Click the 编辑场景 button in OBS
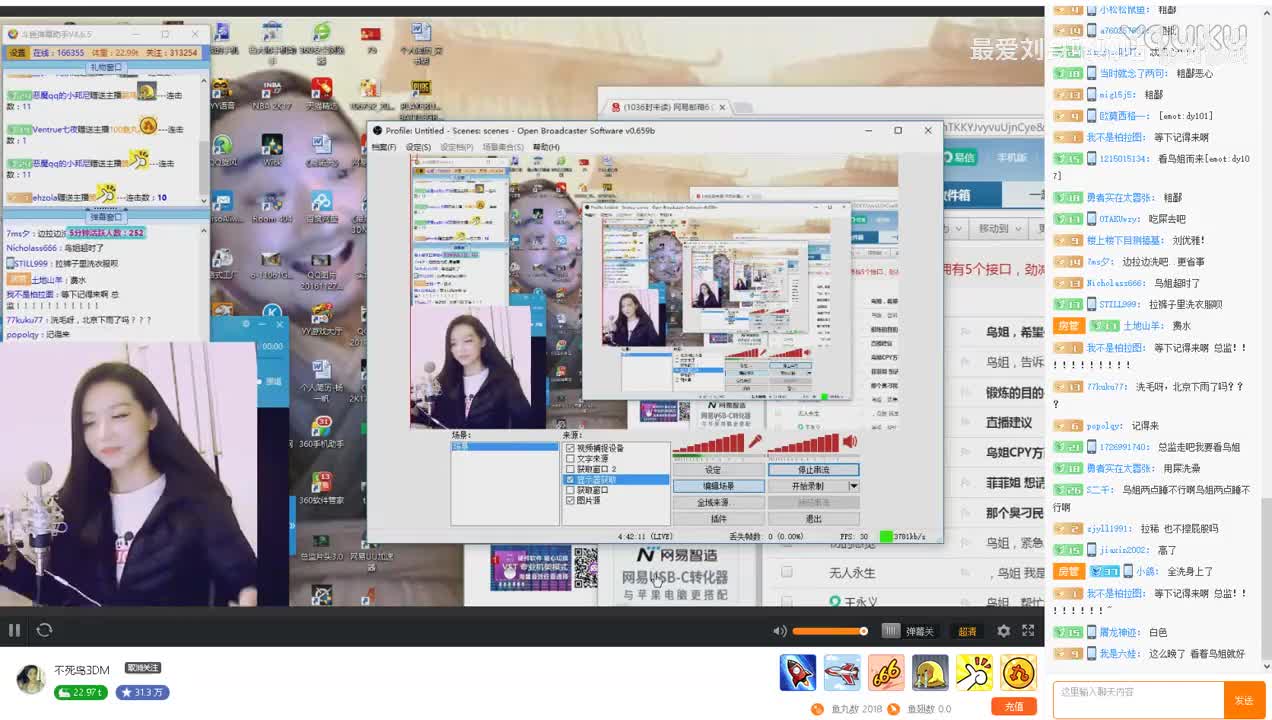 pyautogui.click(x=718, y=486)
